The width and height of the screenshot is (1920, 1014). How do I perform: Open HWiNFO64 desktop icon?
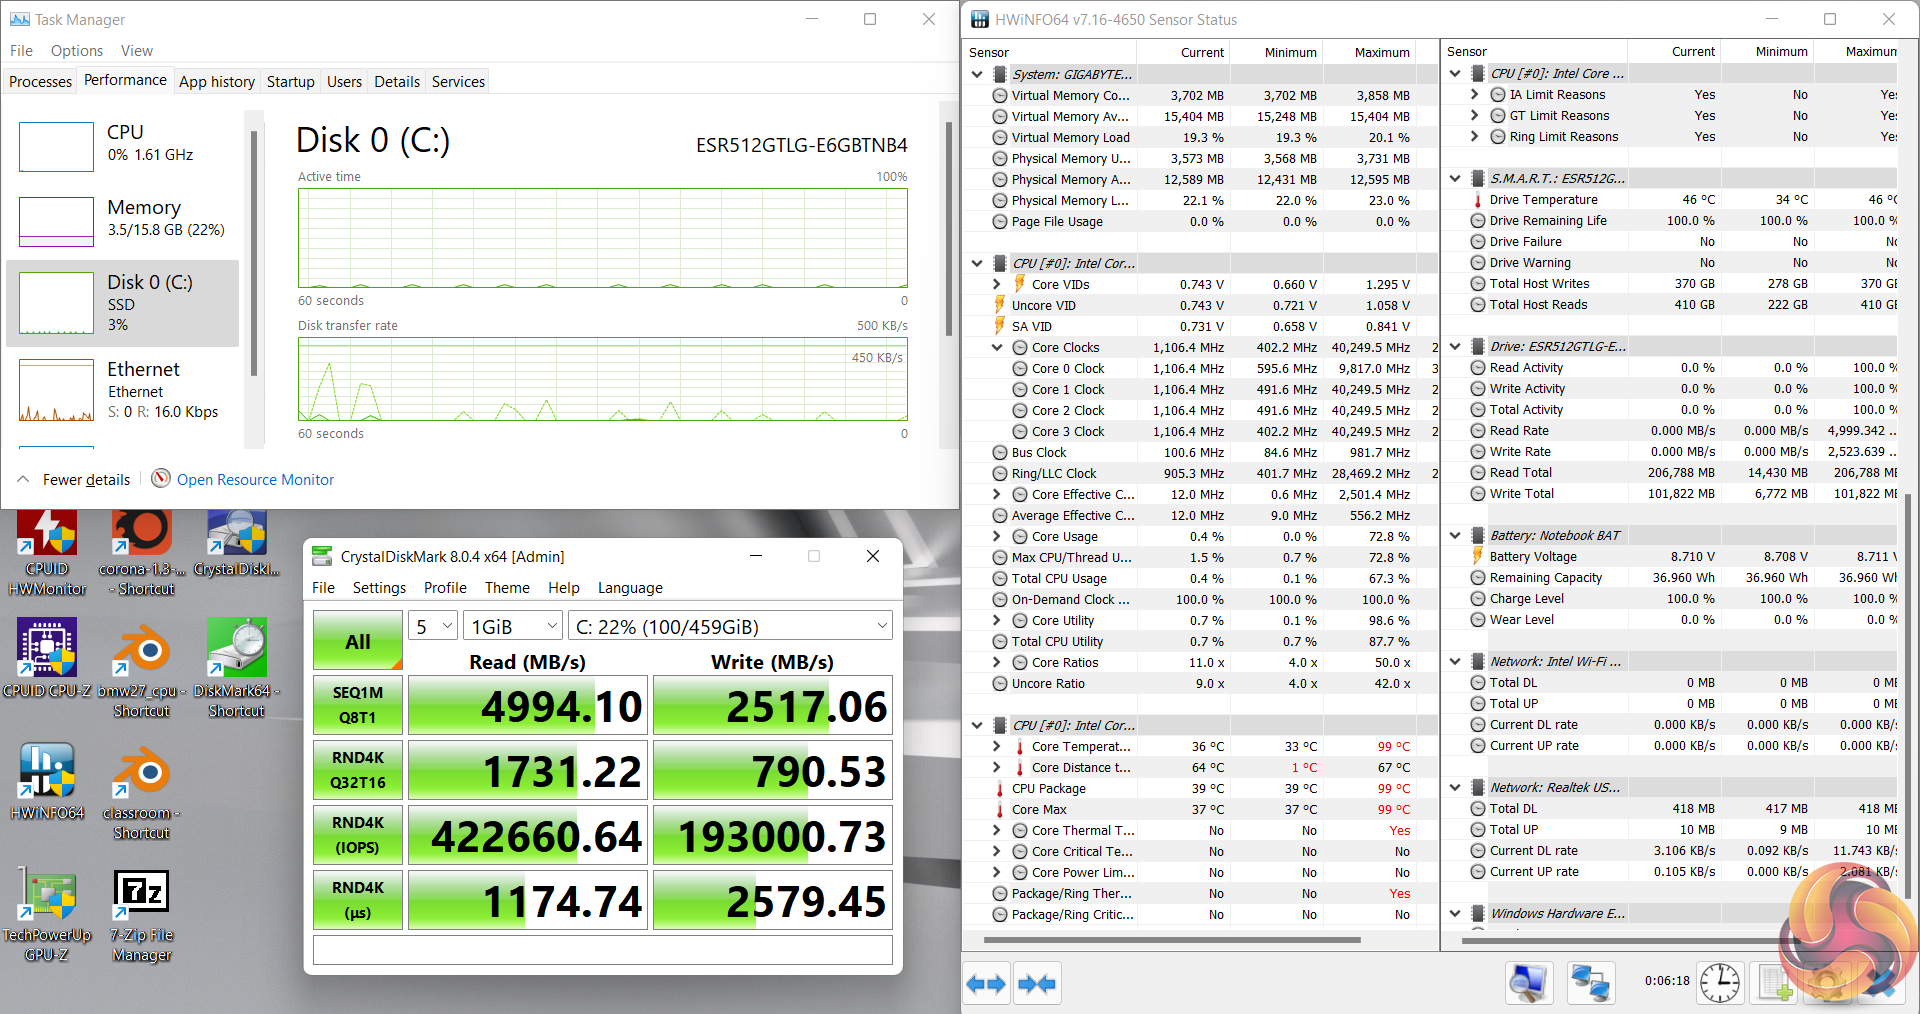[x=47, y=782]
